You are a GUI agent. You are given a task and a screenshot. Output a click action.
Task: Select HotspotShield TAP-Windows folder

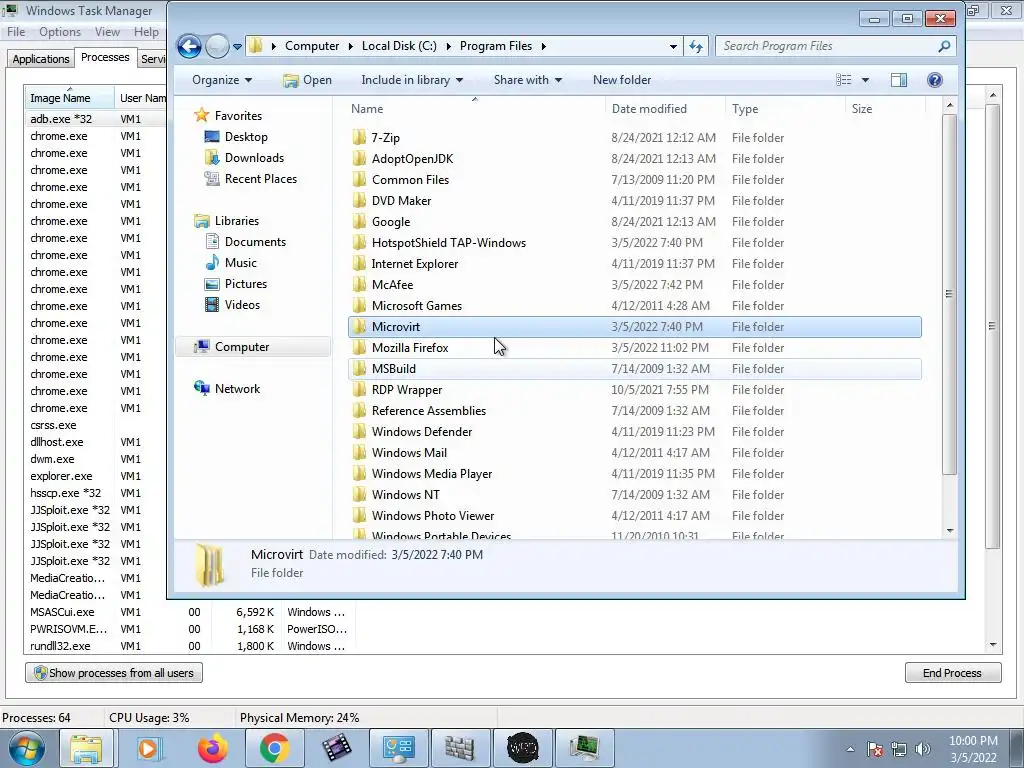(x=449, y=243)
